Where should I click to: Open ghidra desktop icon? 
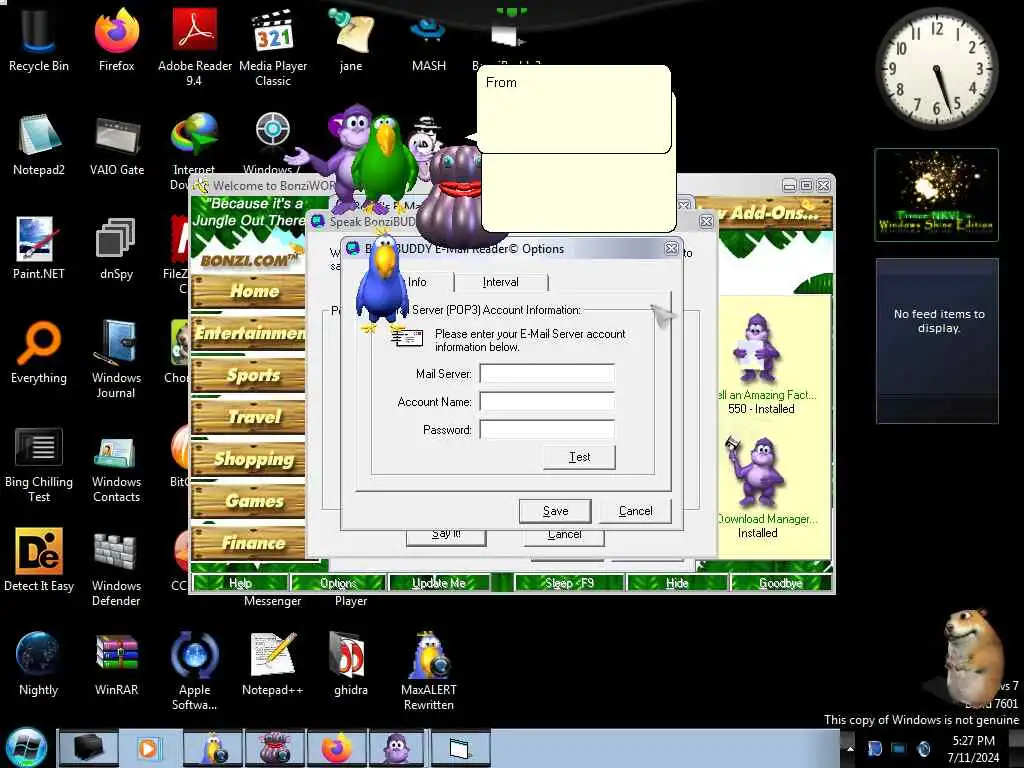(x=351, y=664)
